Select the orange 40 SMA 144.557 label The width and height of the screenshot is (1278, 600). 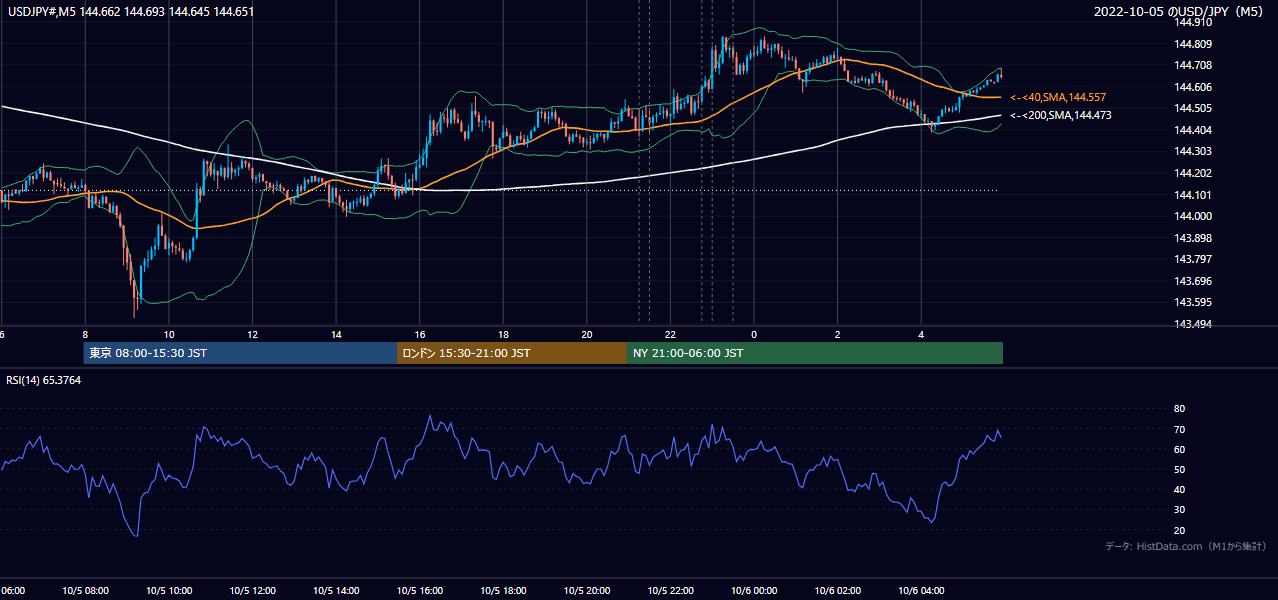coord(1058,97)
